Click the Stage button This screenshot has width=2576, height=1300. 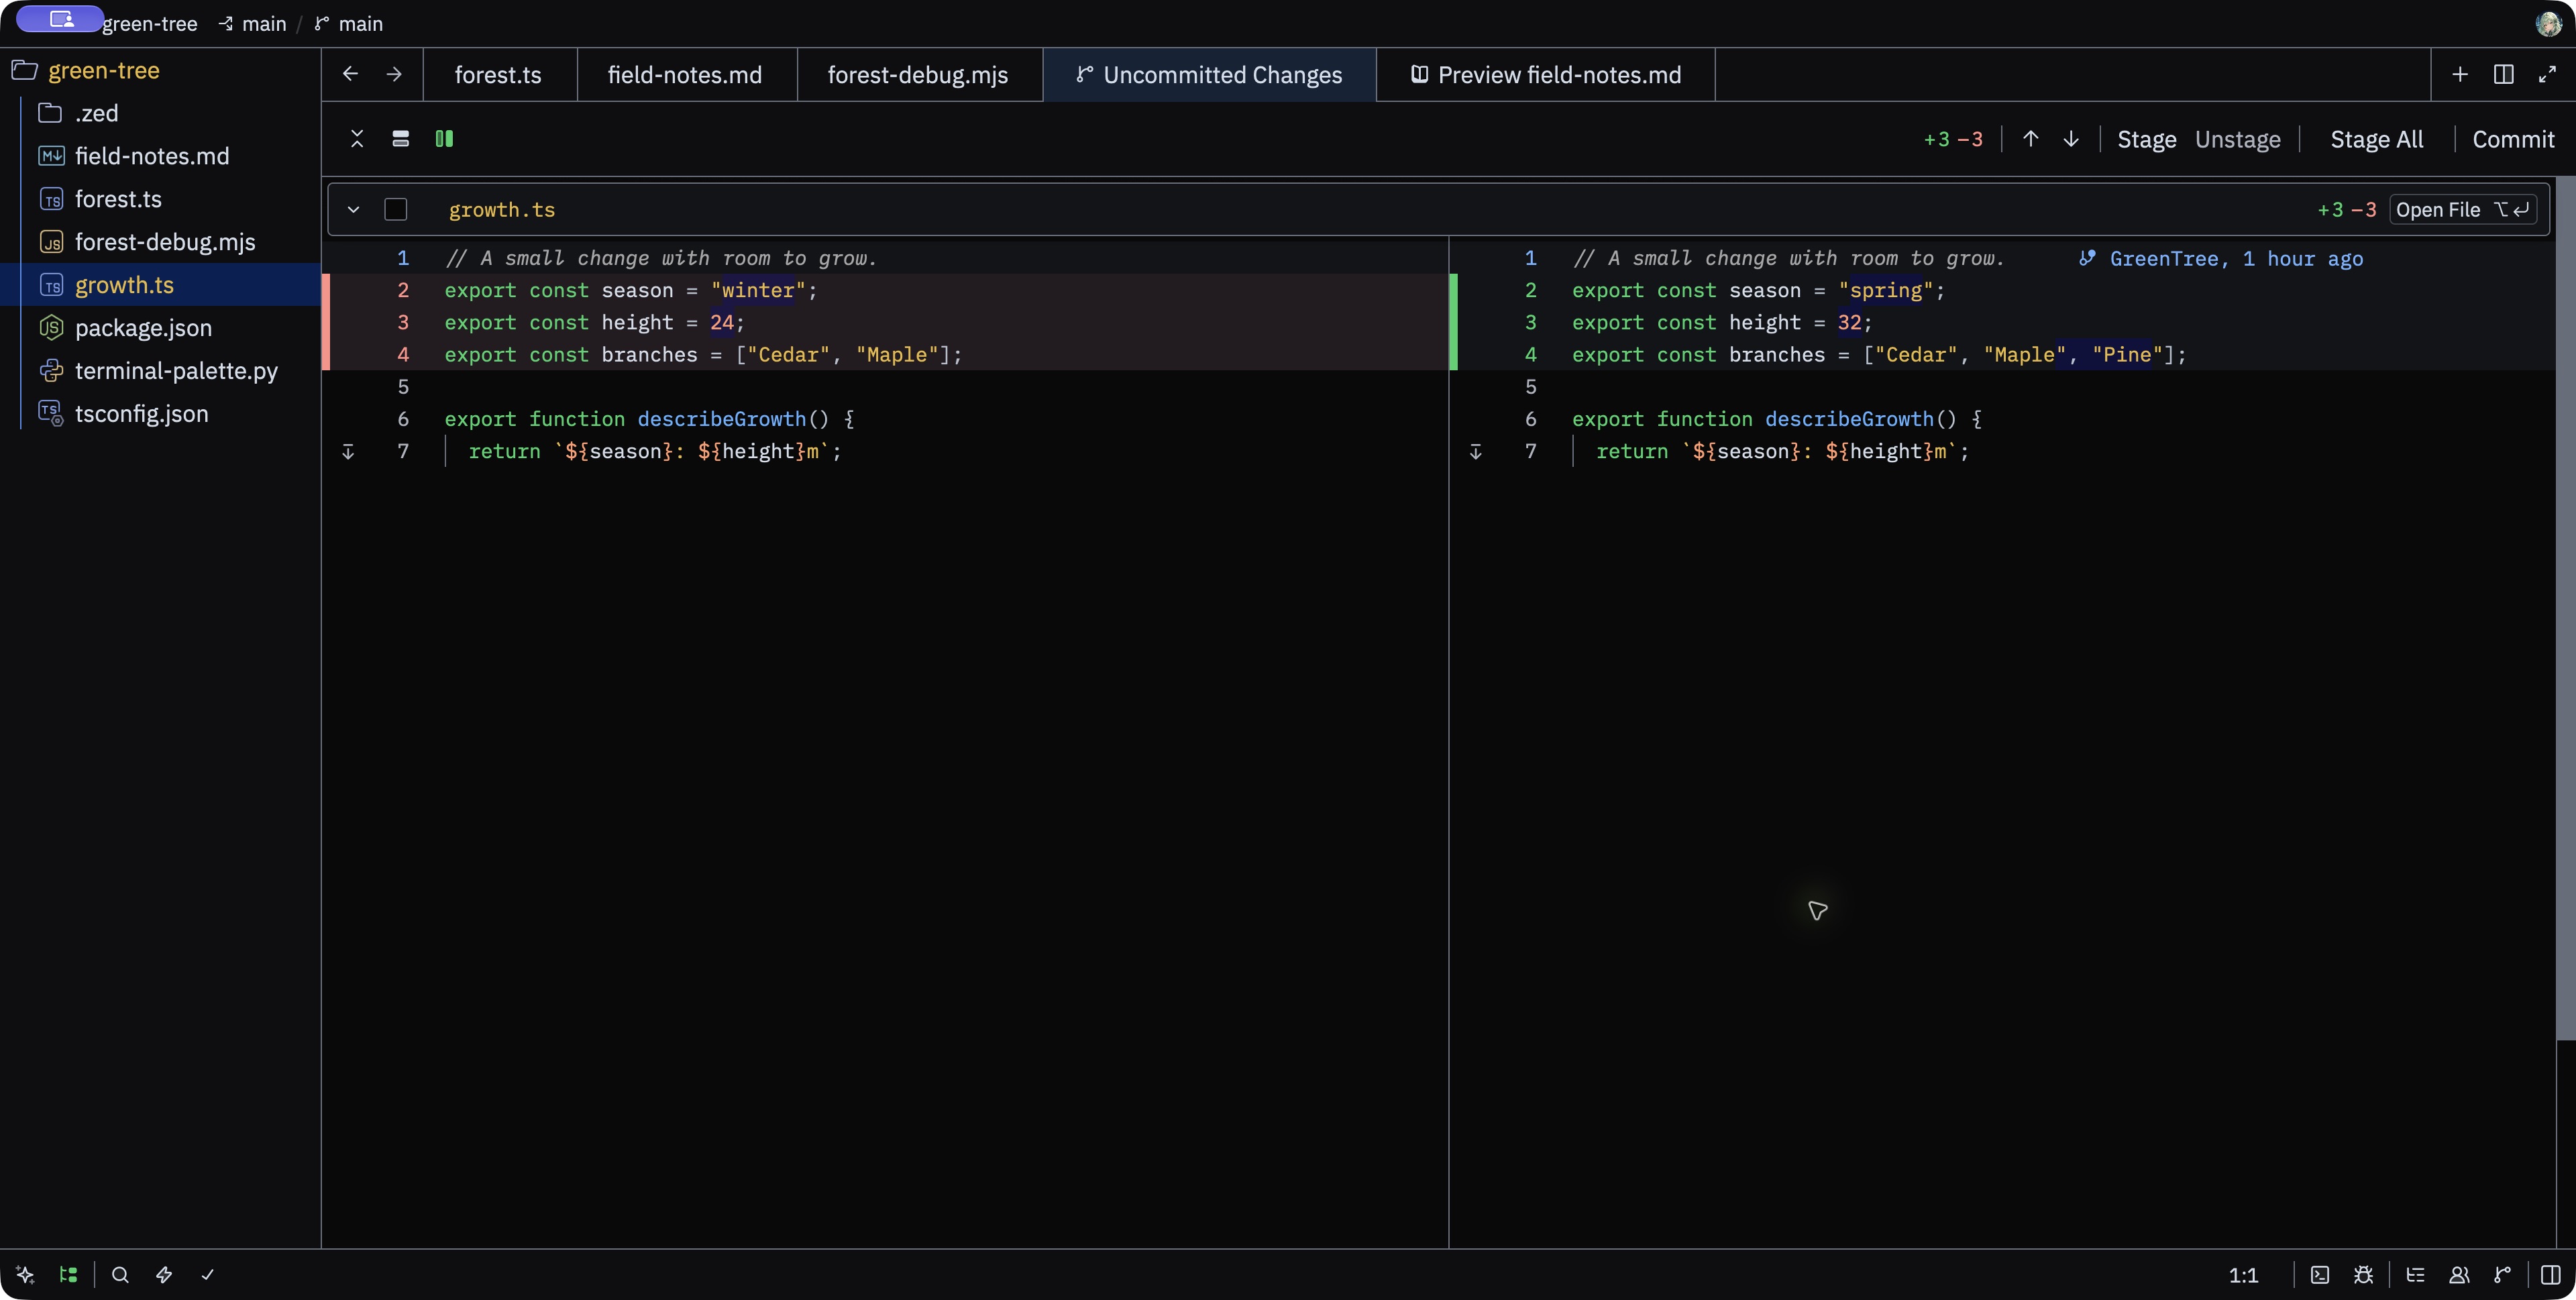2147,139
